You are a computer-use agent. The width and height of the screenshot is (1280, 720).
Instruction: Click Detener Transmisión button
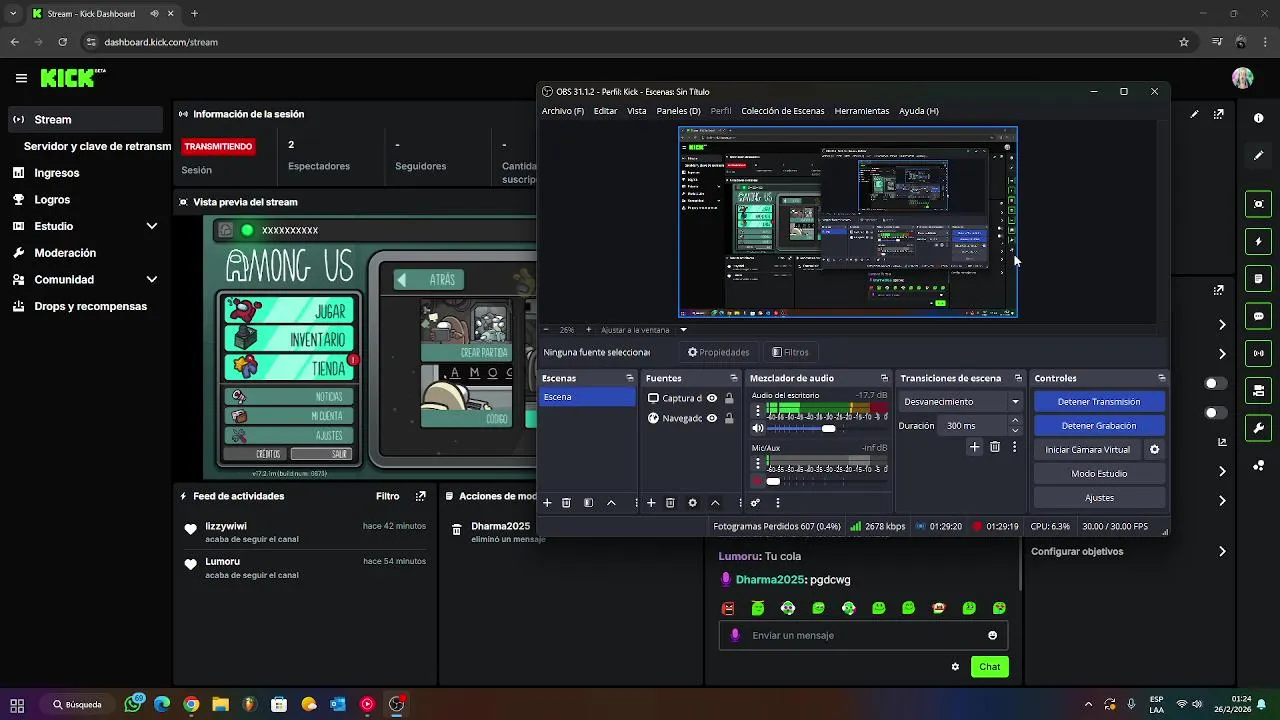coord(1099,402)
